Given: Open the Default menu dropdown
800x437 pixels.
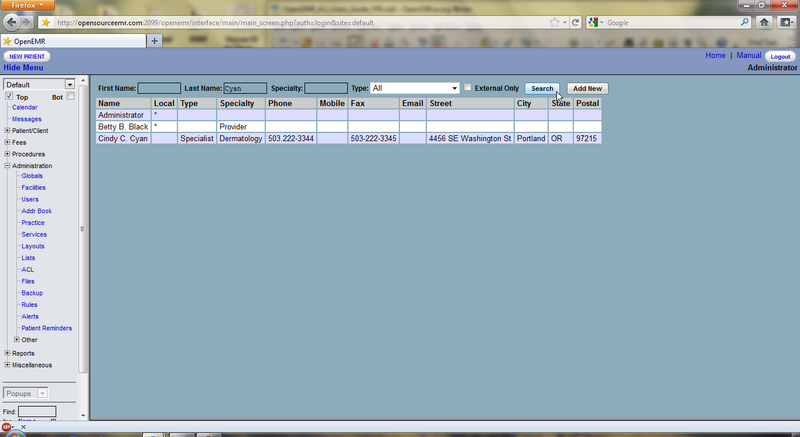Looking at the screenshot, I should [x=39, y=85].
